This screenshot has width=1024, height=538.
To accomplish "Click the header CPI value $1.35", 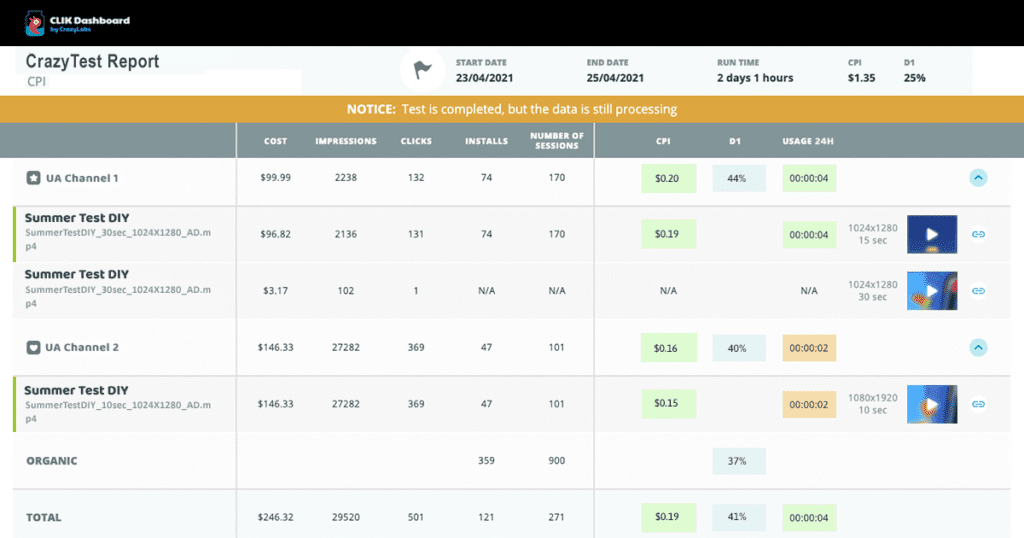I will click(861, 78).
